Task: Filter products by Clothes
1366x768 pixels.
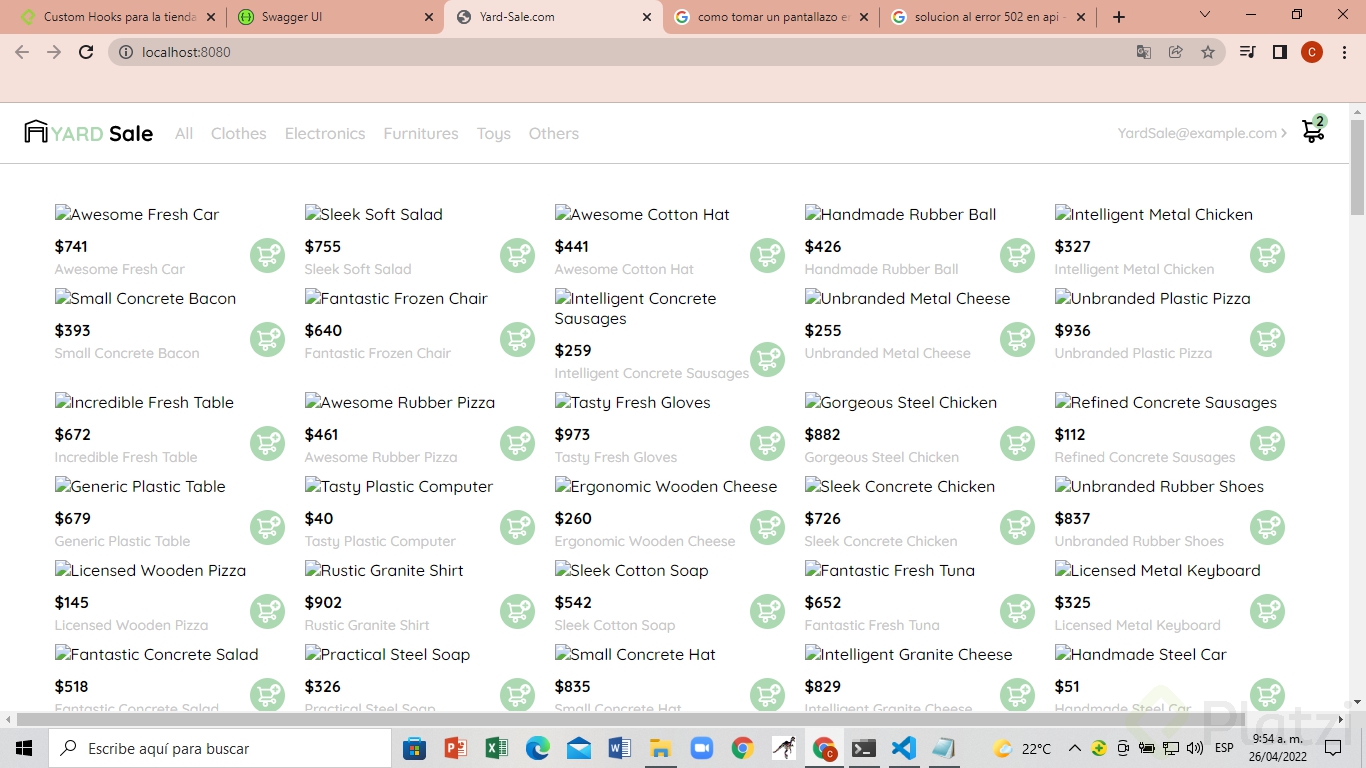Action: 239,134
